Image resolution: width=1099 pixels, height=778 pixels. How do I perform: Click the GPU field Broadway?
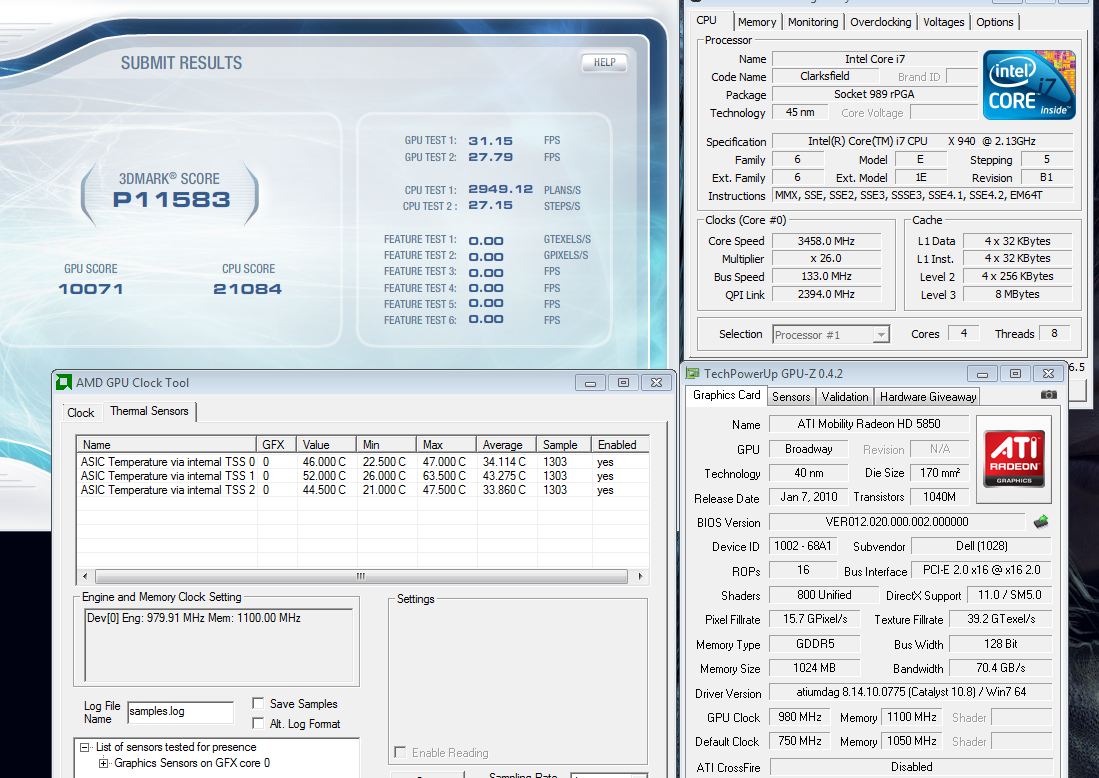(x=809, y=449)
